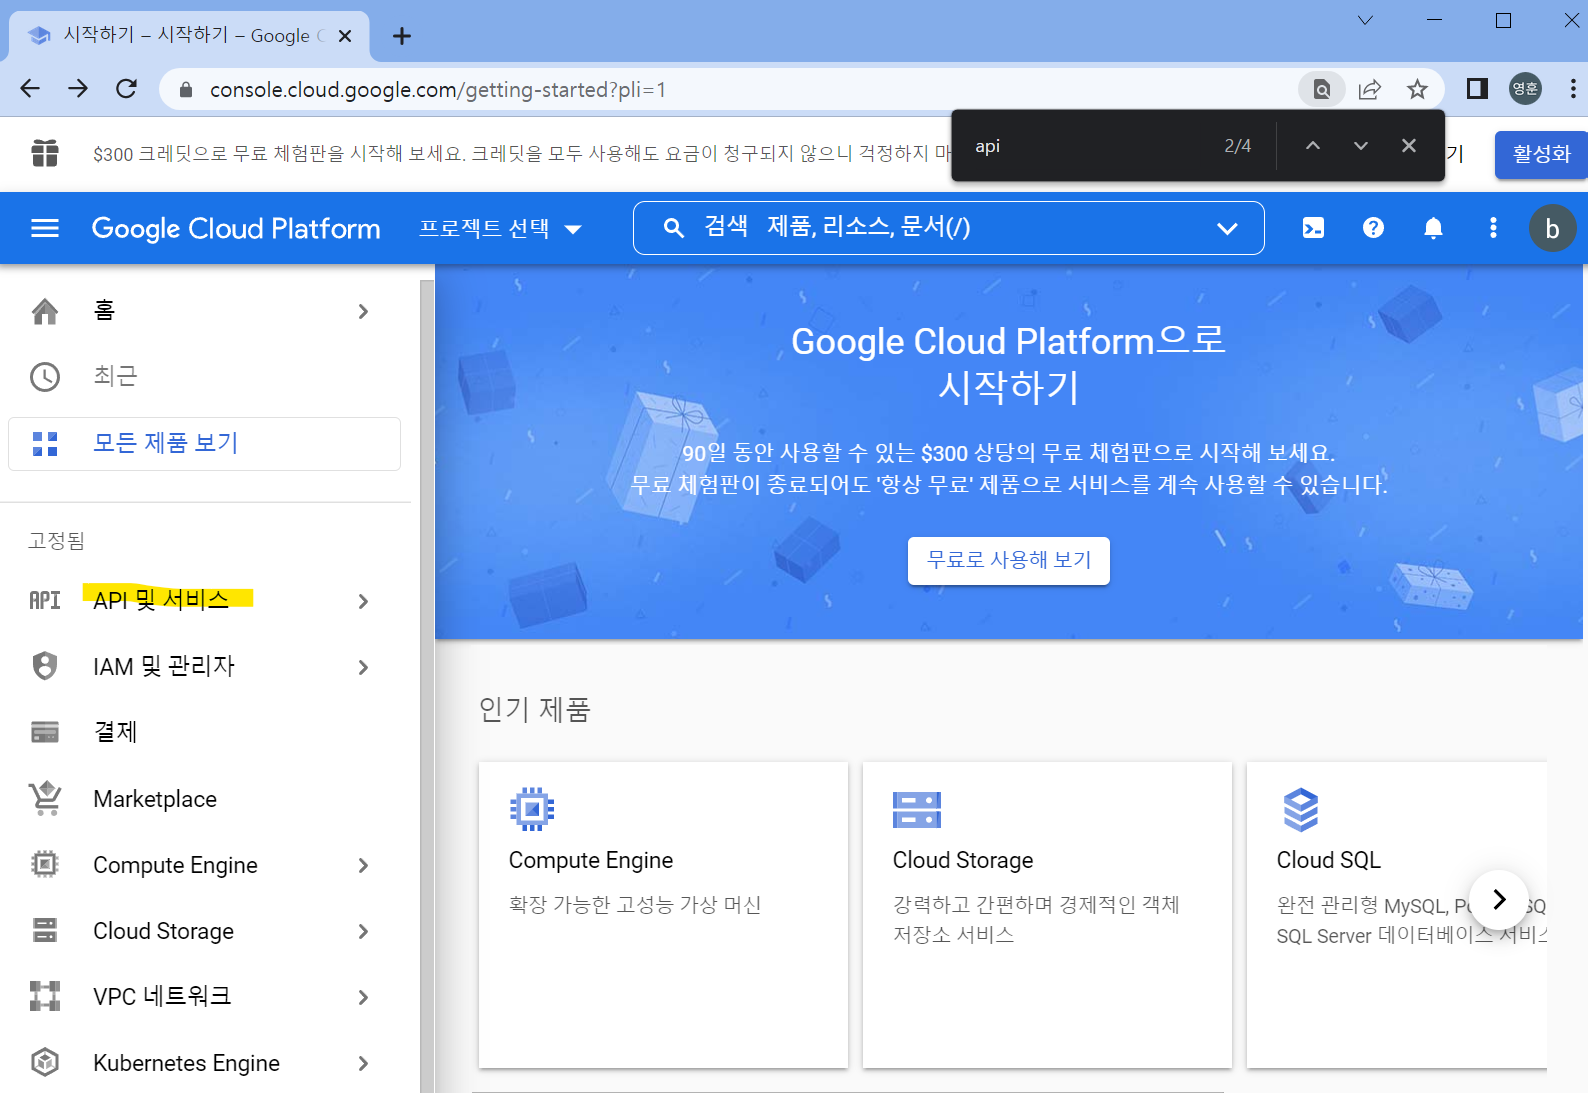Expand the 홈 submenu chevron
1588x1093 pixels.
(363, 311)
